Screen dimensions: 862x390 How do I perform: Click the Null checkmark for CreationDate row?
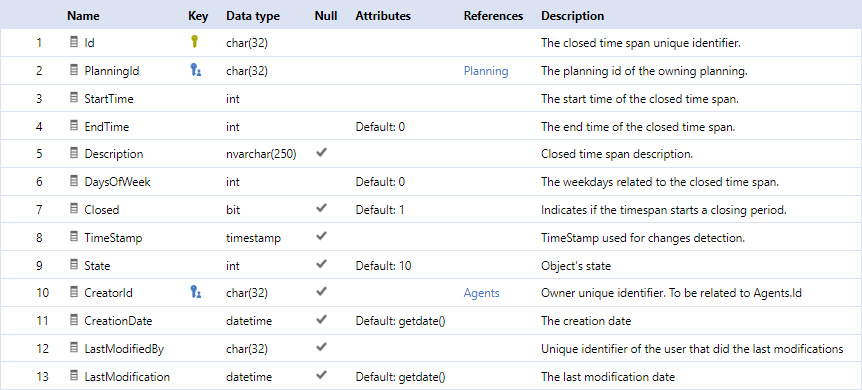[322, 320]
